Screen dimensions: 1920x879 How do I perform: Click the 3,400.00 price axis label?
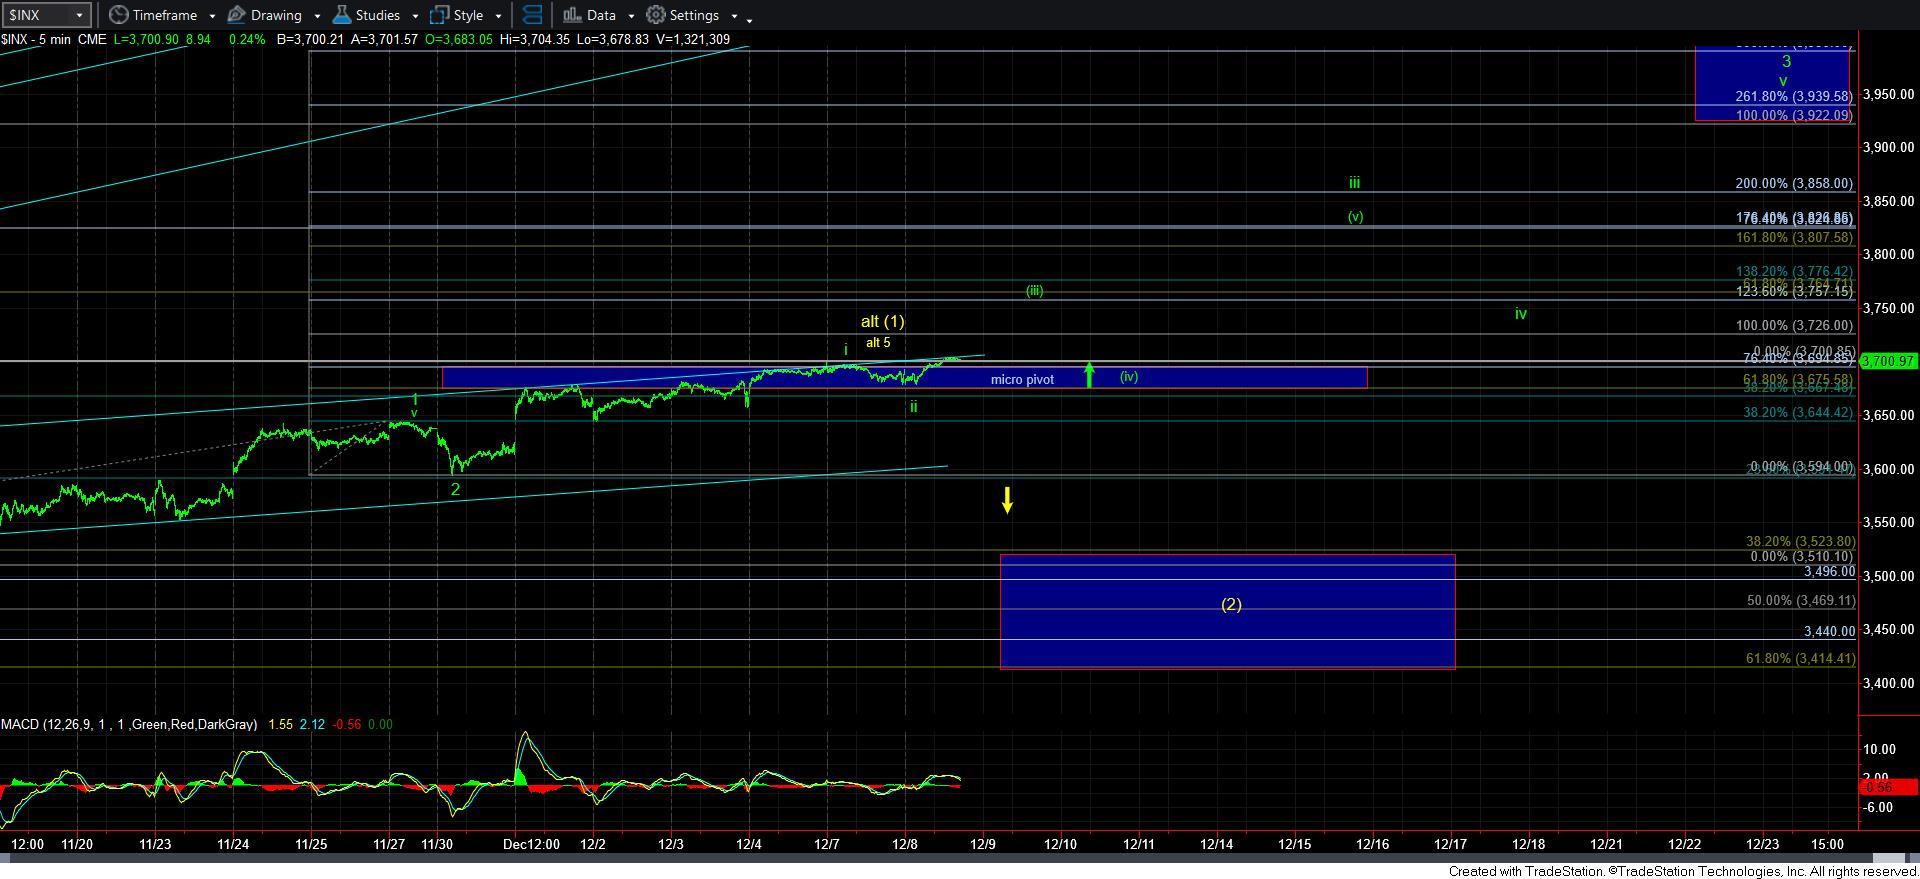coord(1888,683)
